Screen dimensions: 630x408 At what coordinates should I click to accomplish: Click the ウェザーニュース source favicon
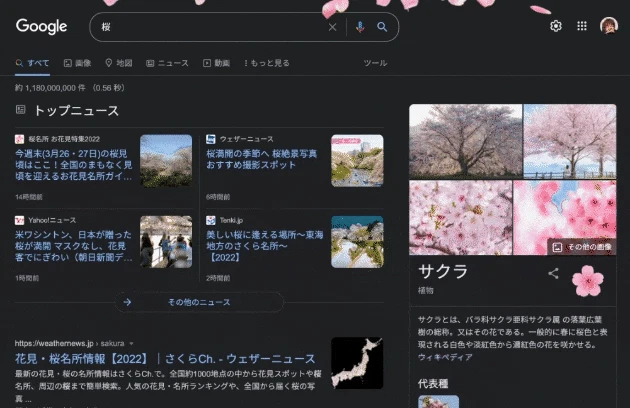point(211,139)
